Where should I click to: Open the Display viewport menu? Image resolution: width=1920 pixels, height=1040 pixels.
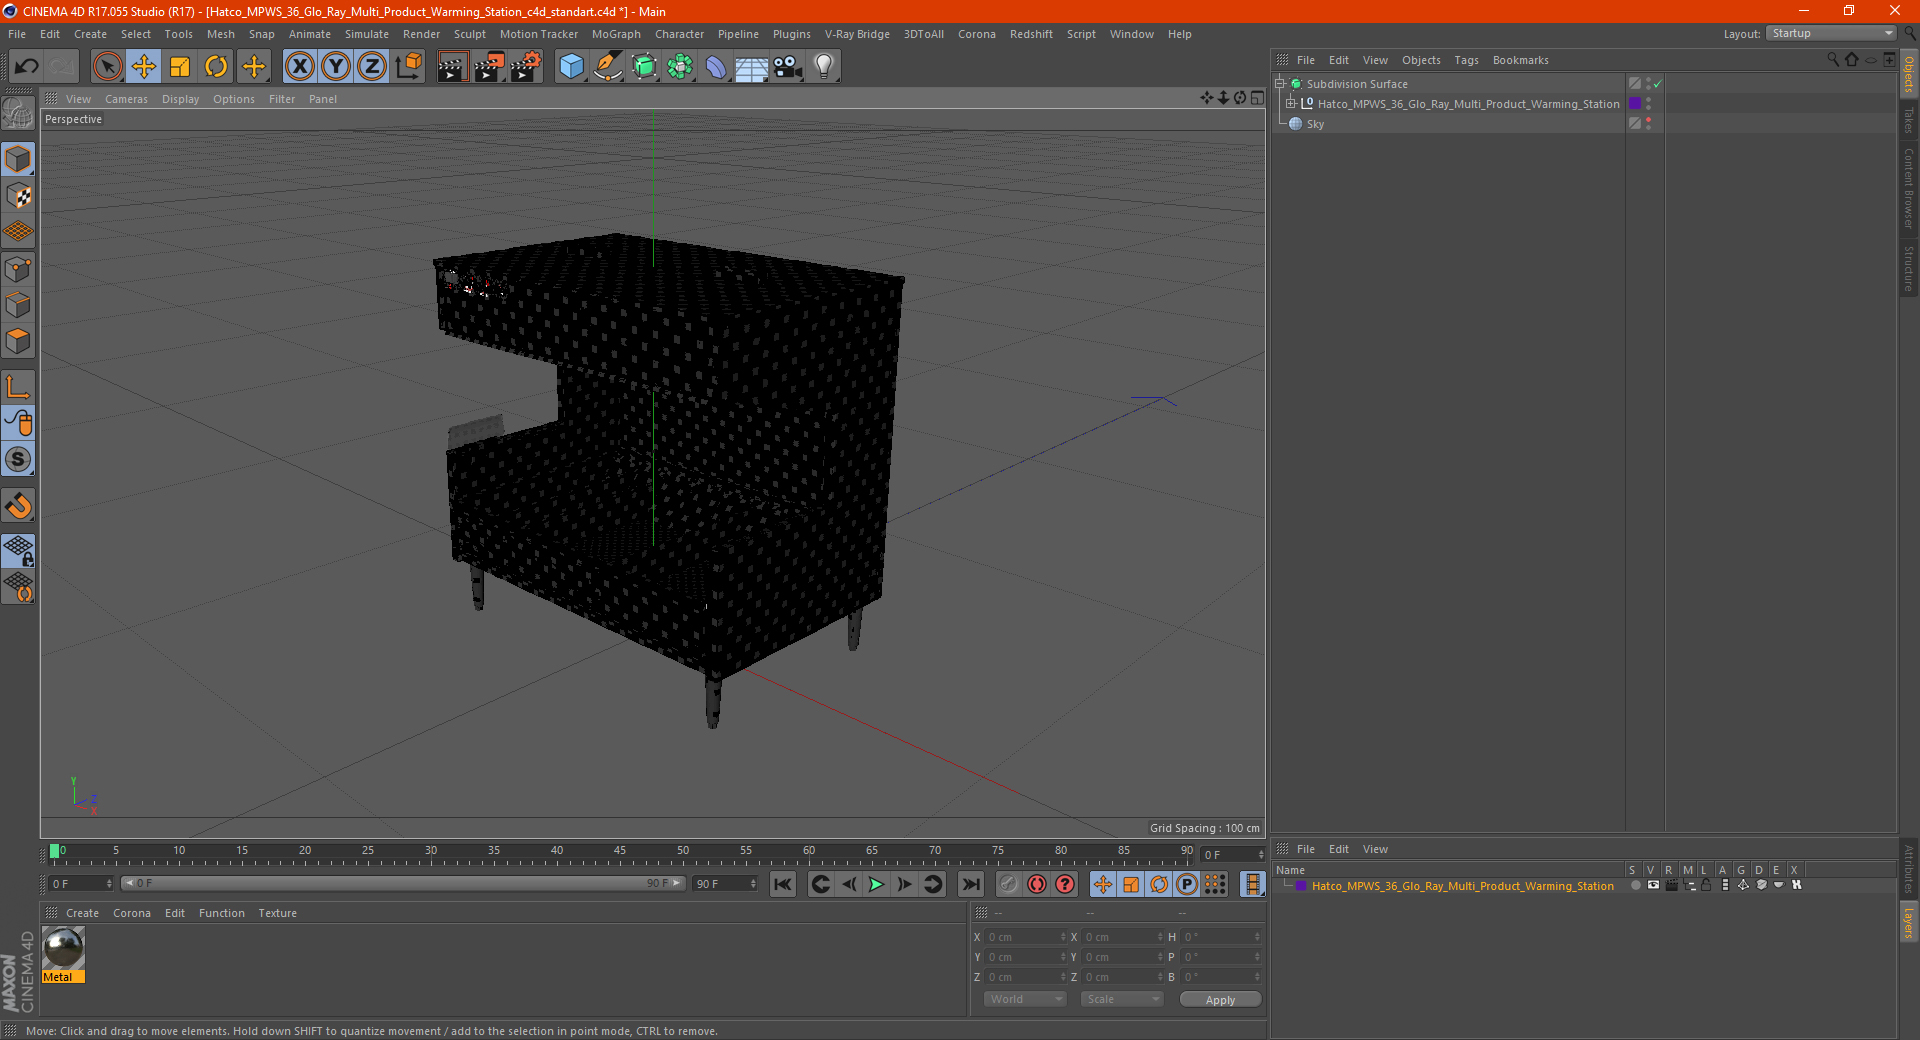[x=180, y=99]
